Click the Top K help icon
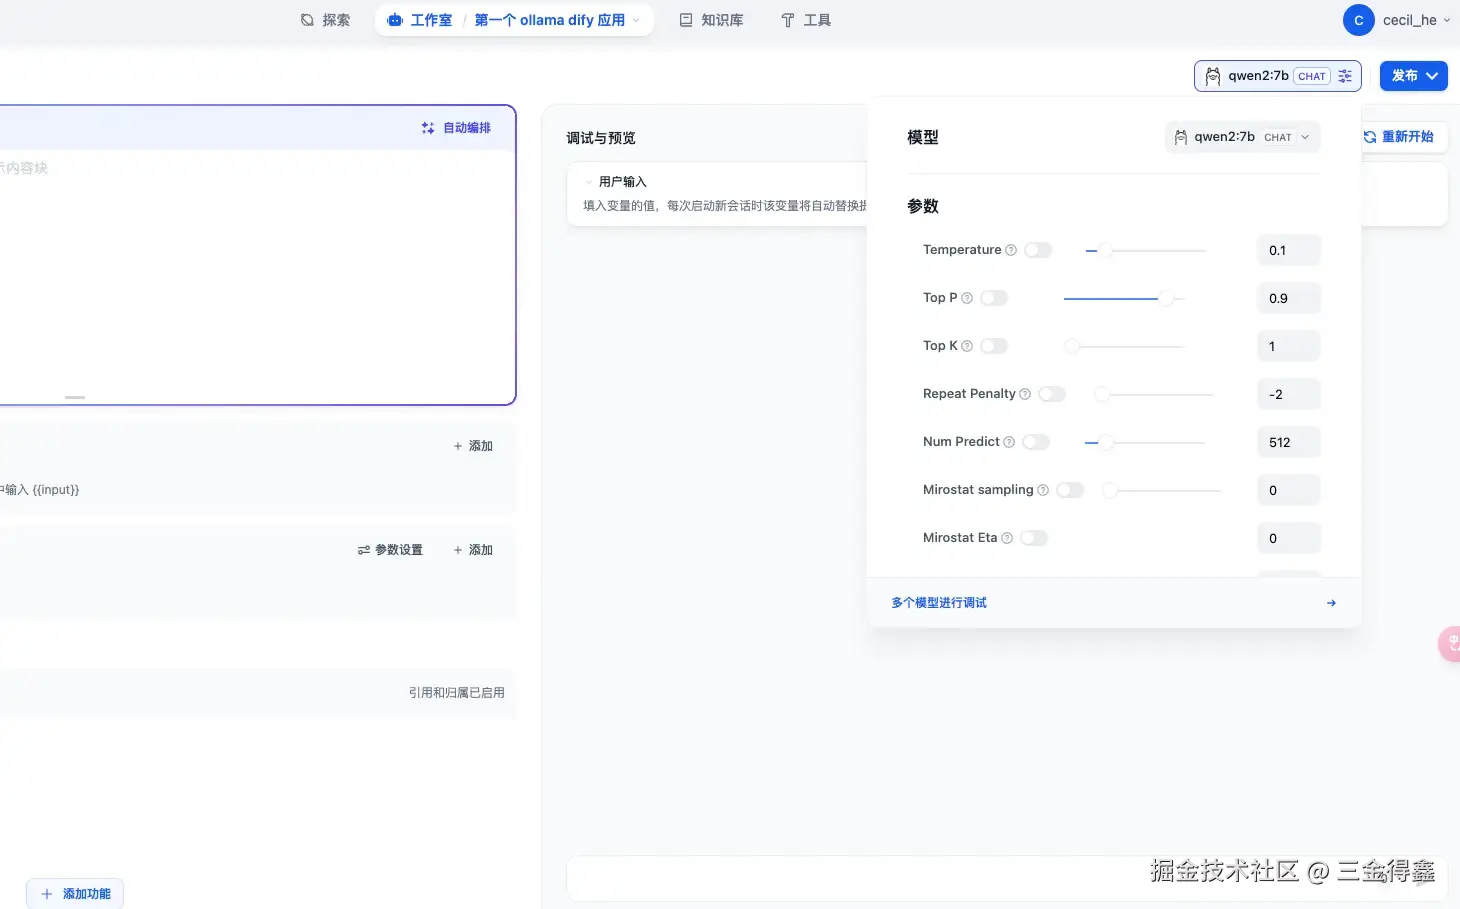This screenshot has width=1460, height=909. click(x=967, y=346)
